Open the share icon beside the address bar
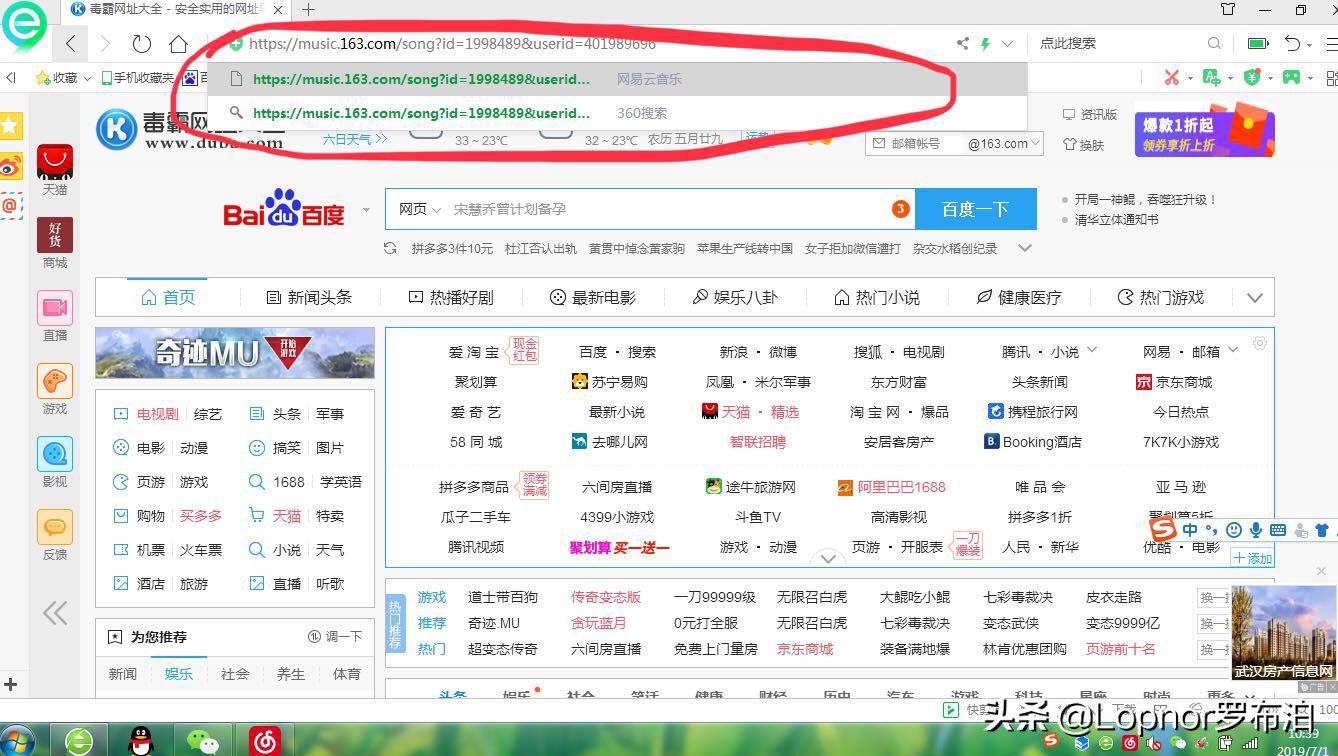The width and height of the screenshot is (1338, 756). coord(962,44)
